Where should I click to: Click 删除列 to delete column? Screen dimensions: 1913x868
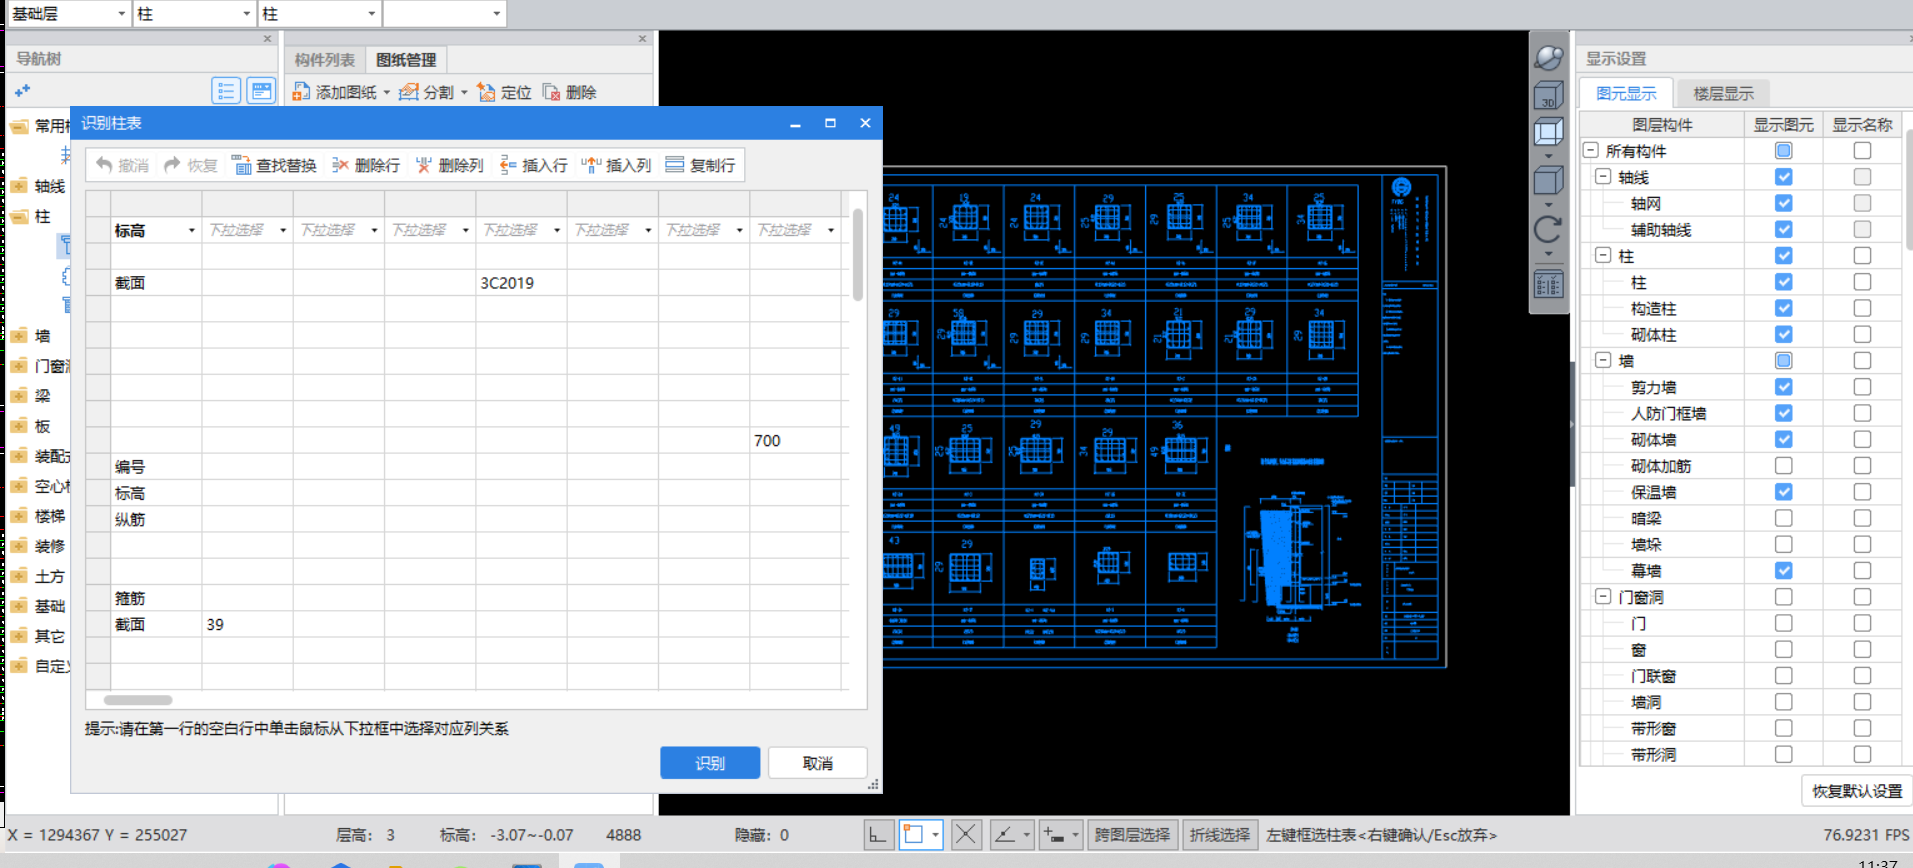[x=450, y=165]
